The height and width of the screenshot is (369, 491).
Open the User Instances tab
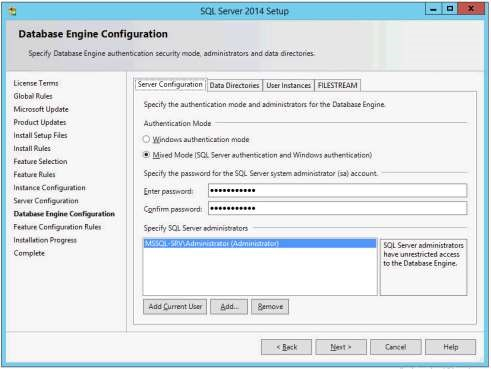(288, 85)
